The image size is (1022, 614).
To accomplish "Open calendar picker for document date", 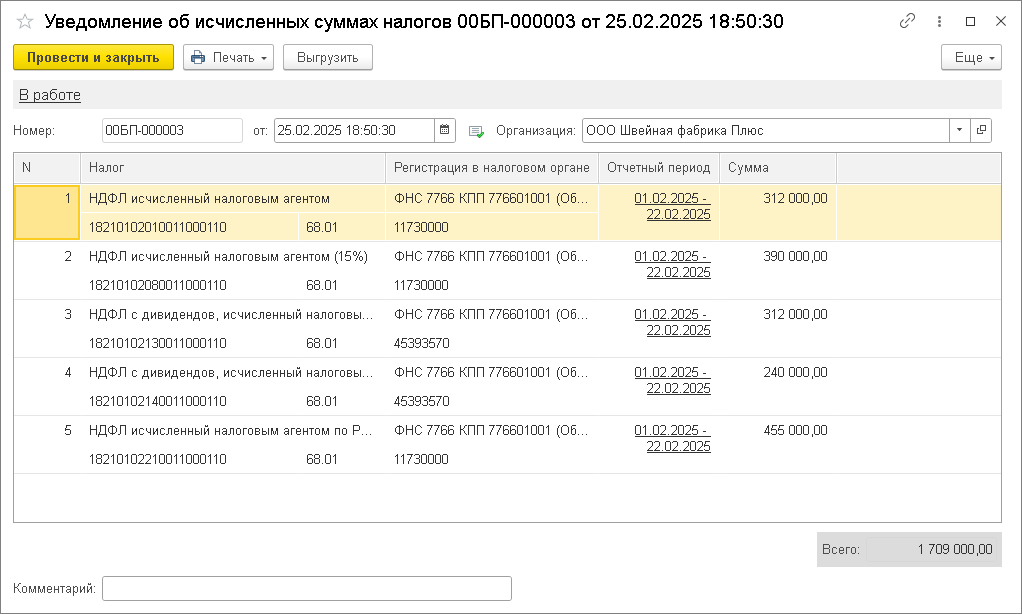I will (x=445, y=130).
